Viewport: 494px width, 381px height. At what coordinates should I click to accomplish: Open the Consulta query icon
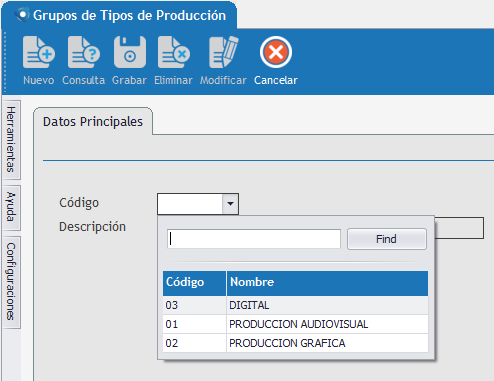click(83, 52)
